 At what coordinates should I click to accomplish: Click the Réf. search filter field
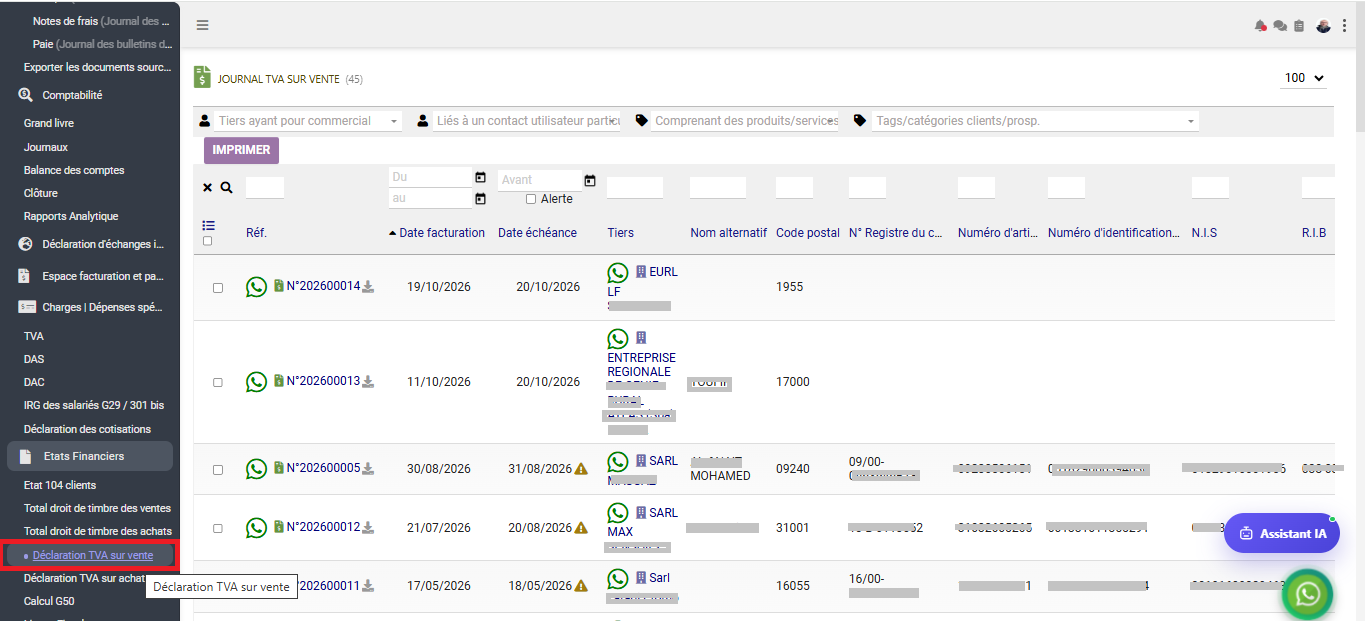[x=265, y=187]
